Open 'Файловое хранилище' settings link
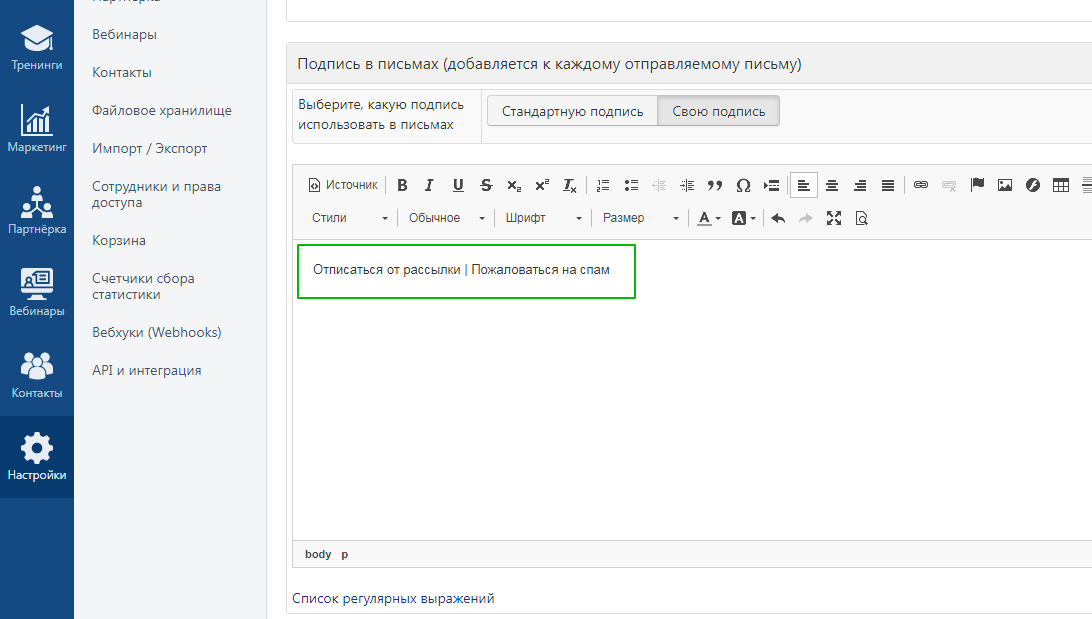Screen dimensions: 1092x619 [162, 110]
